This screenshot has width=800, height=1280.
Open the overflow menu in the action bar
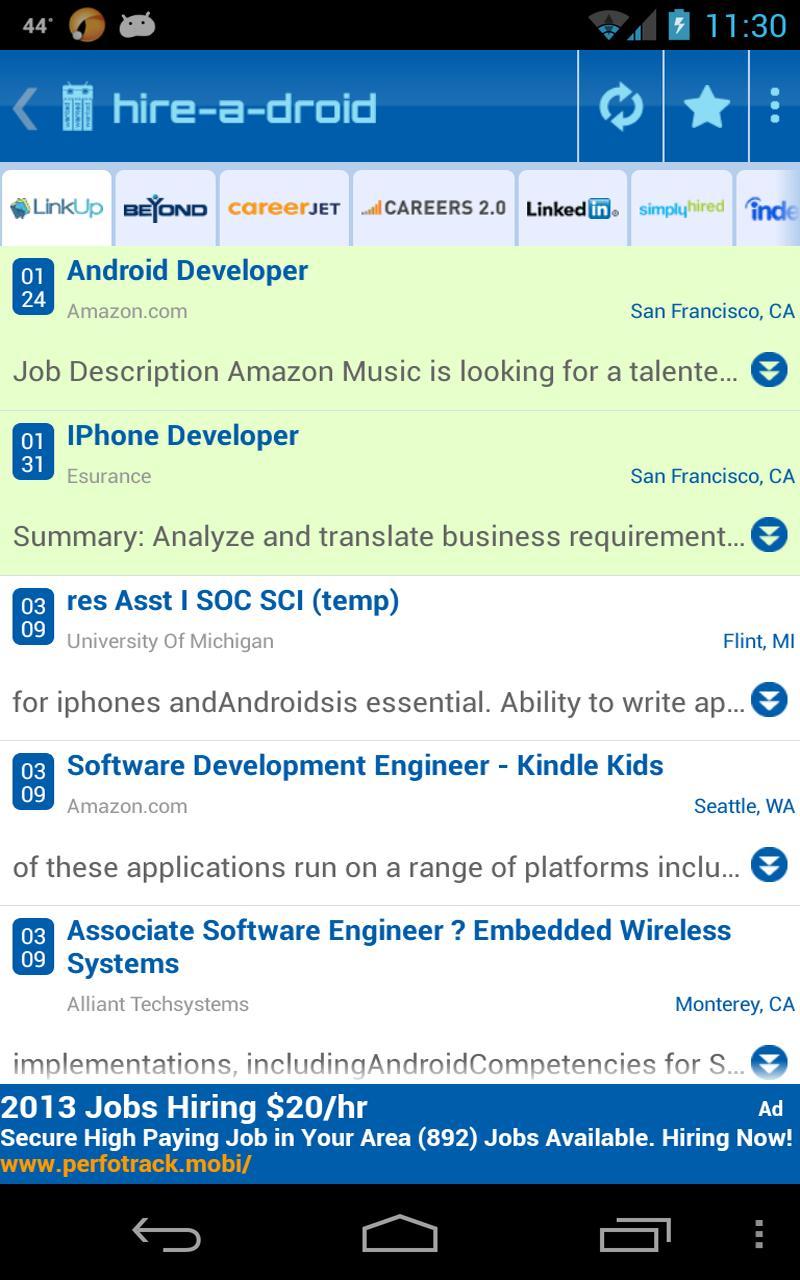[775, 106]
